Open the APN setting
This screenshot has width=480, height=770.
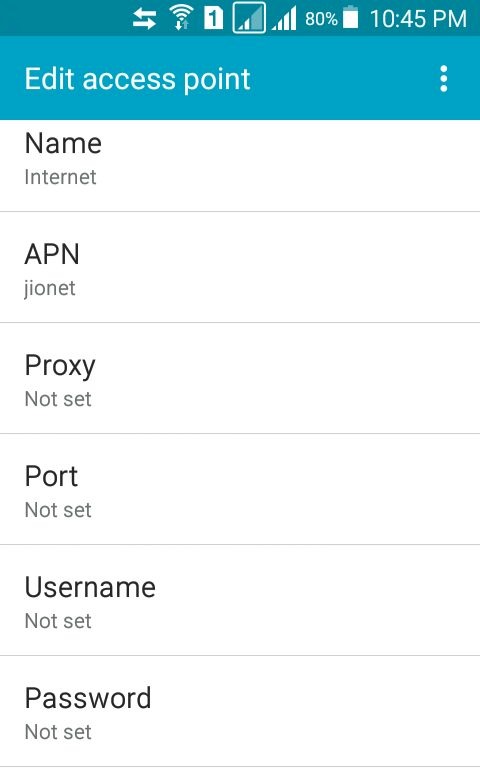coord(240,268)
